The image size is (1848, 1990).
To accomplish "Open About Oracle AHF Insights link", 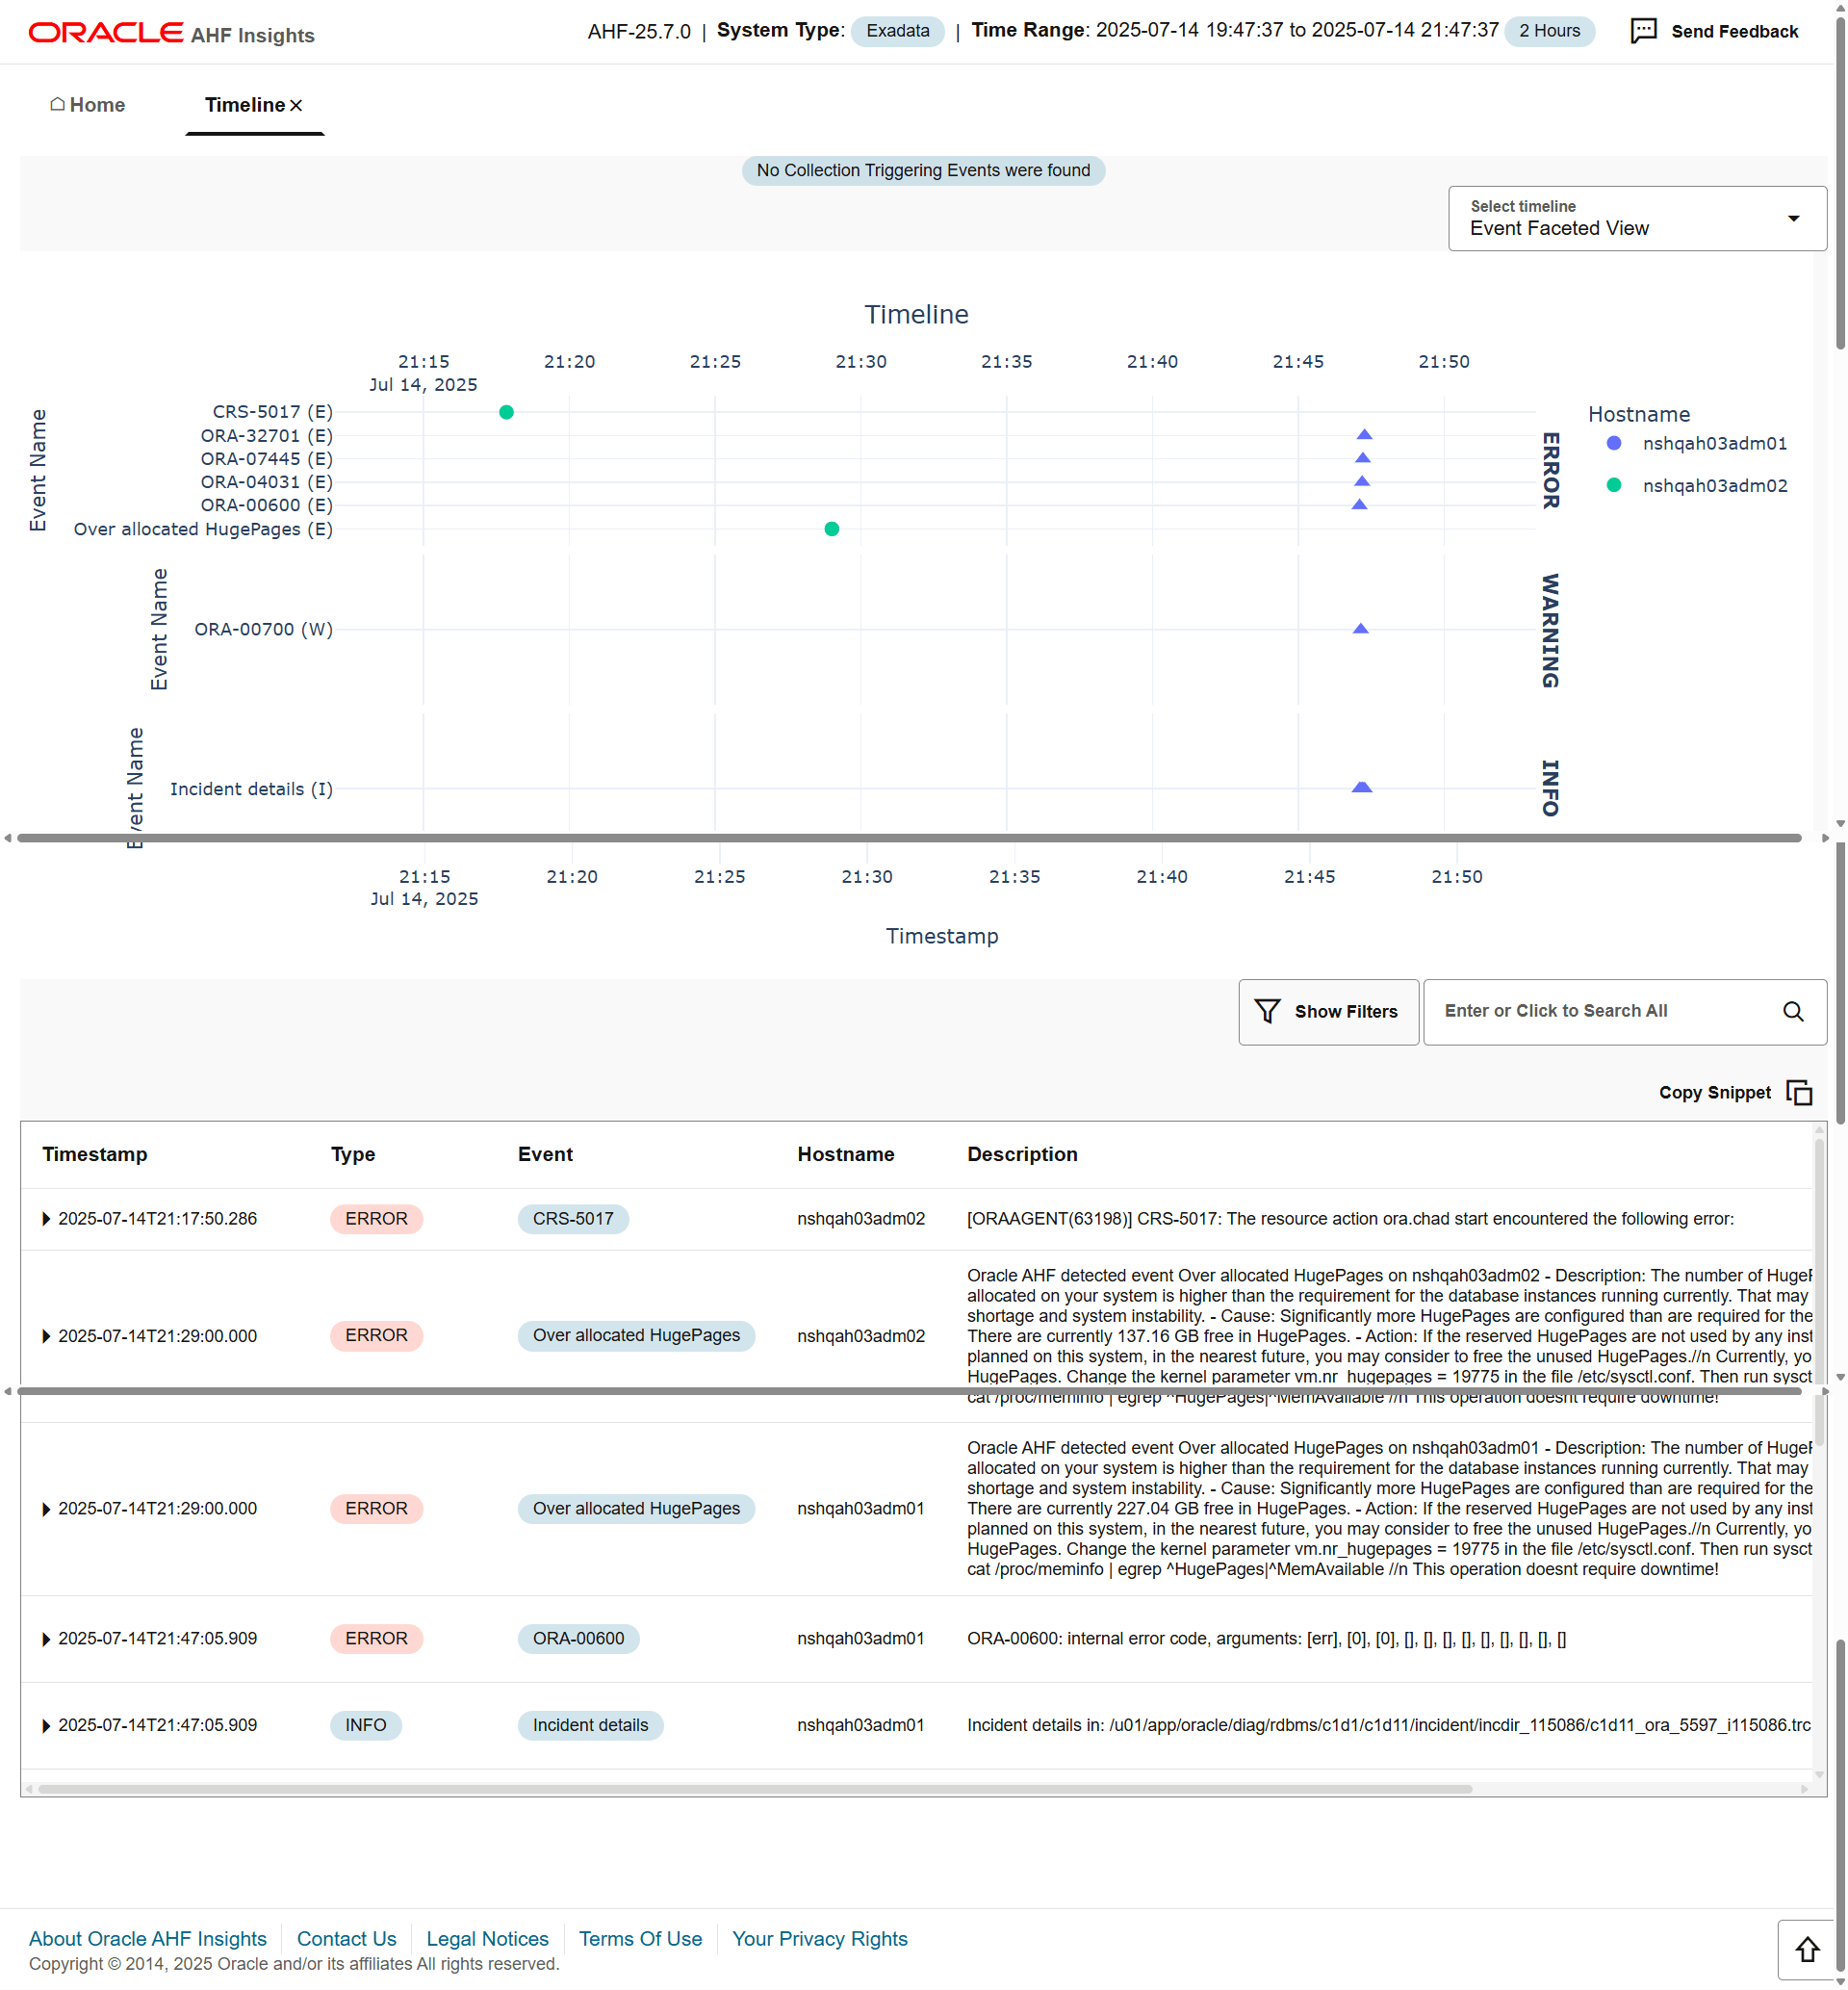I will point(148,1938).
